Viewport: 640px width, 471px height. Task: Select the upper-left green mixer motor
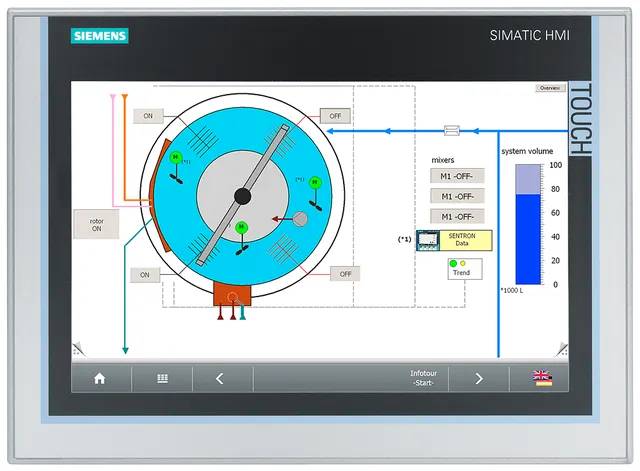[176, 158]
